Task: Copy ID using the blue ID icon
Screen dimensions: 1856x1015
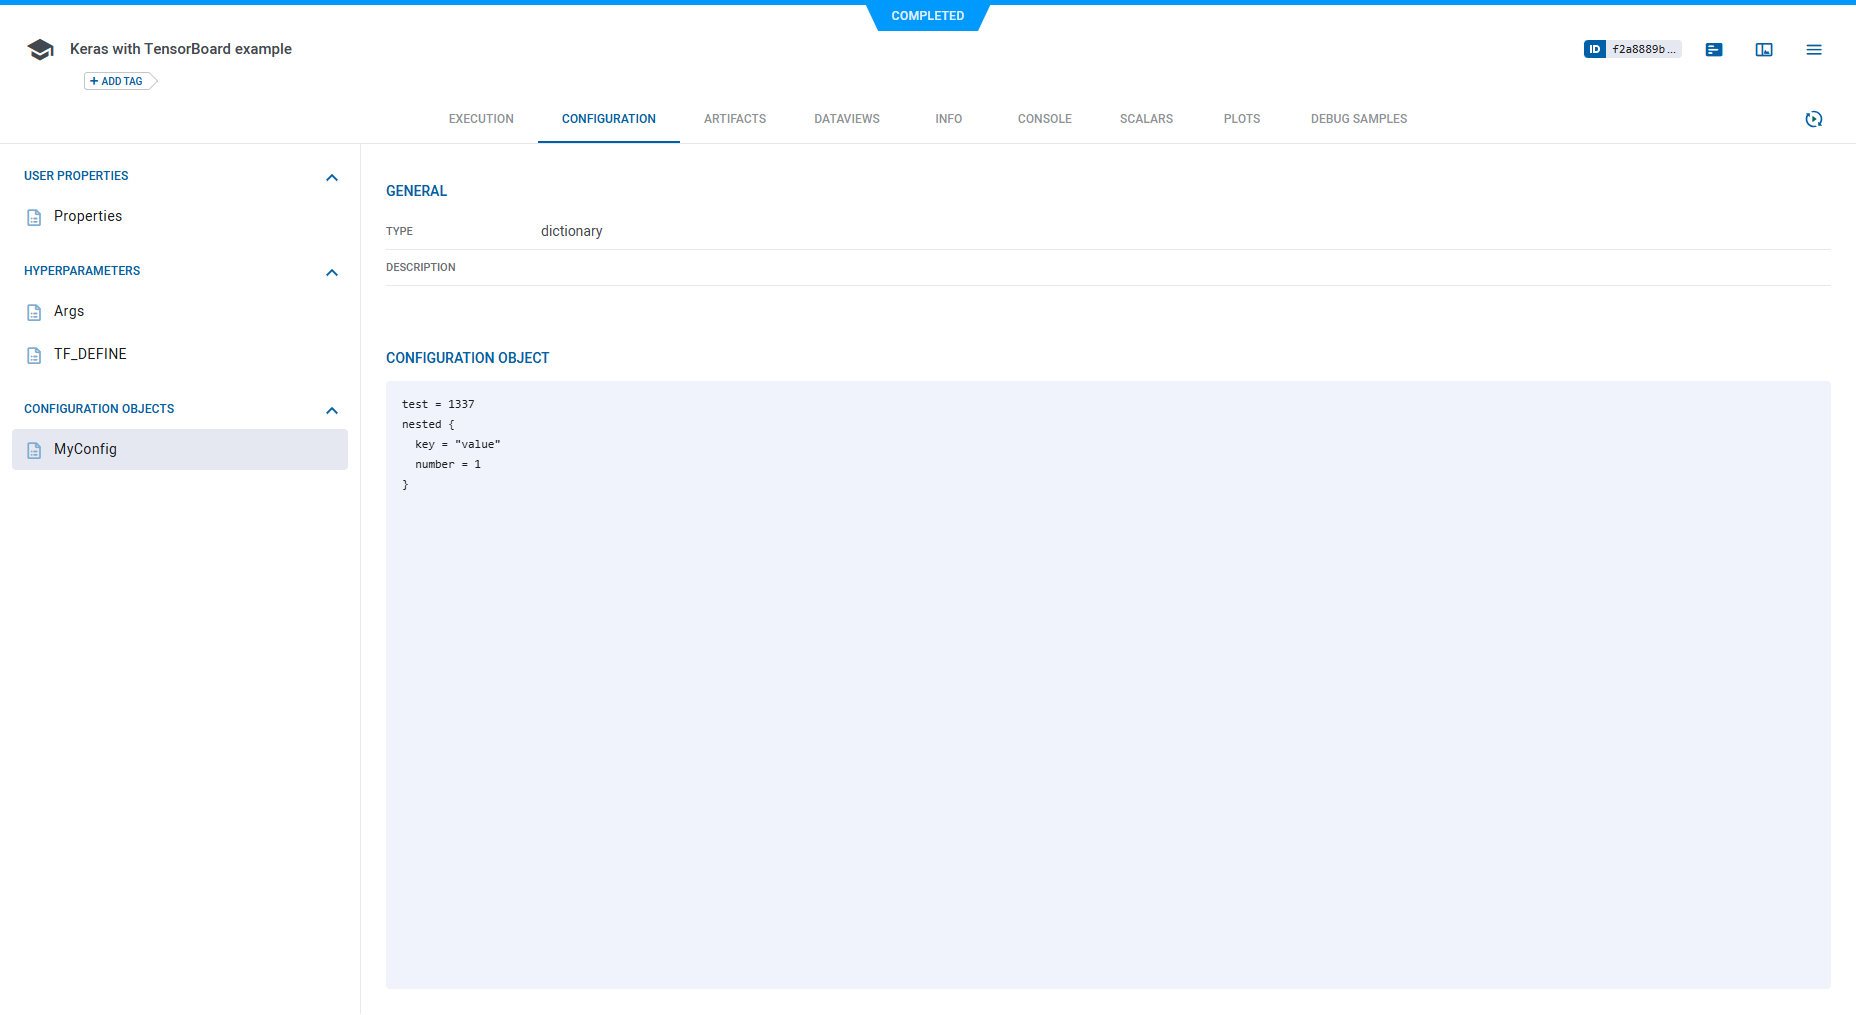Action: pyautogui.click(x=1595, y=48)
